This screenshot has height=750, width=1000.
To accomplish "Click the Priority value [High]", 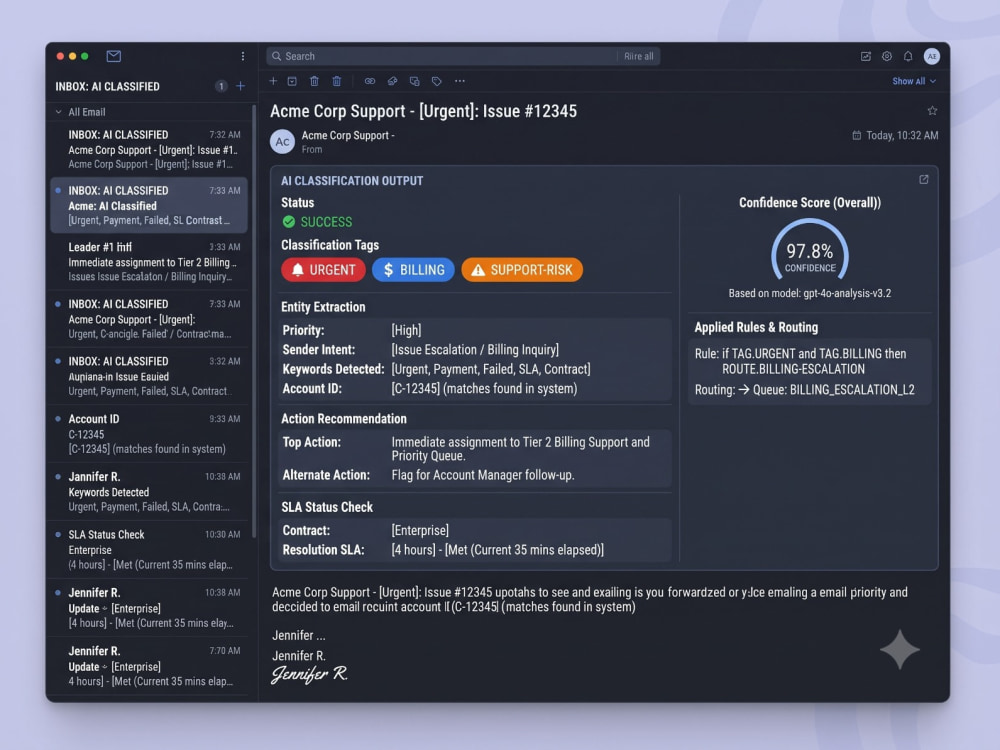I will pyautogui.click(x=406, y=330).
